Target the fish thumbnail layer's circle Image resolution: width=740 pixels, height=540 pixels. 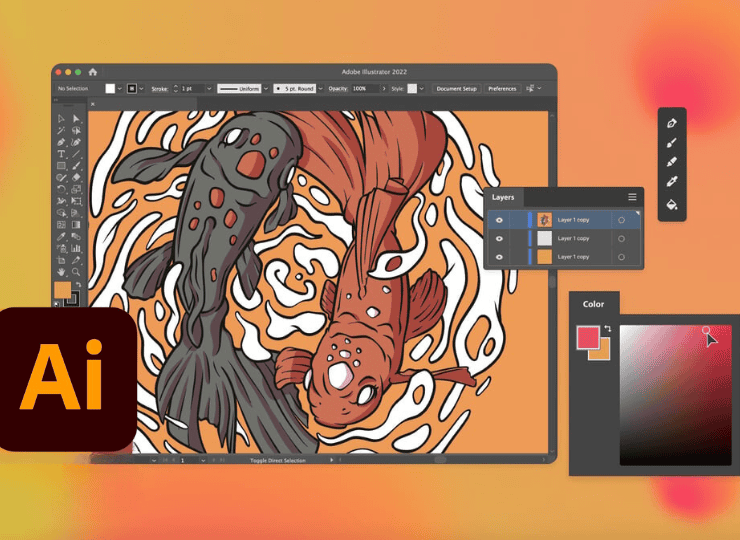click(622, 220)
